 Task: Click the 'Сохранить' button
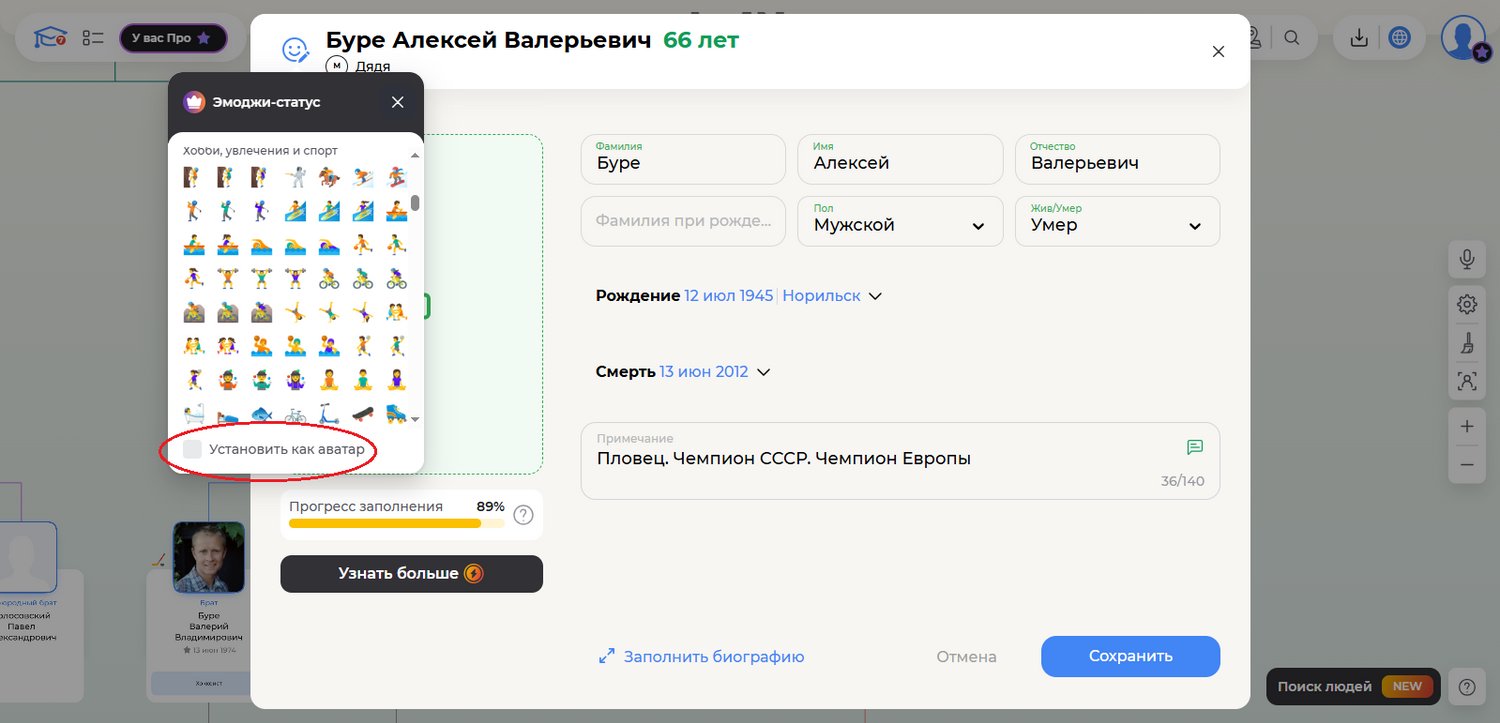(1130, 656)
